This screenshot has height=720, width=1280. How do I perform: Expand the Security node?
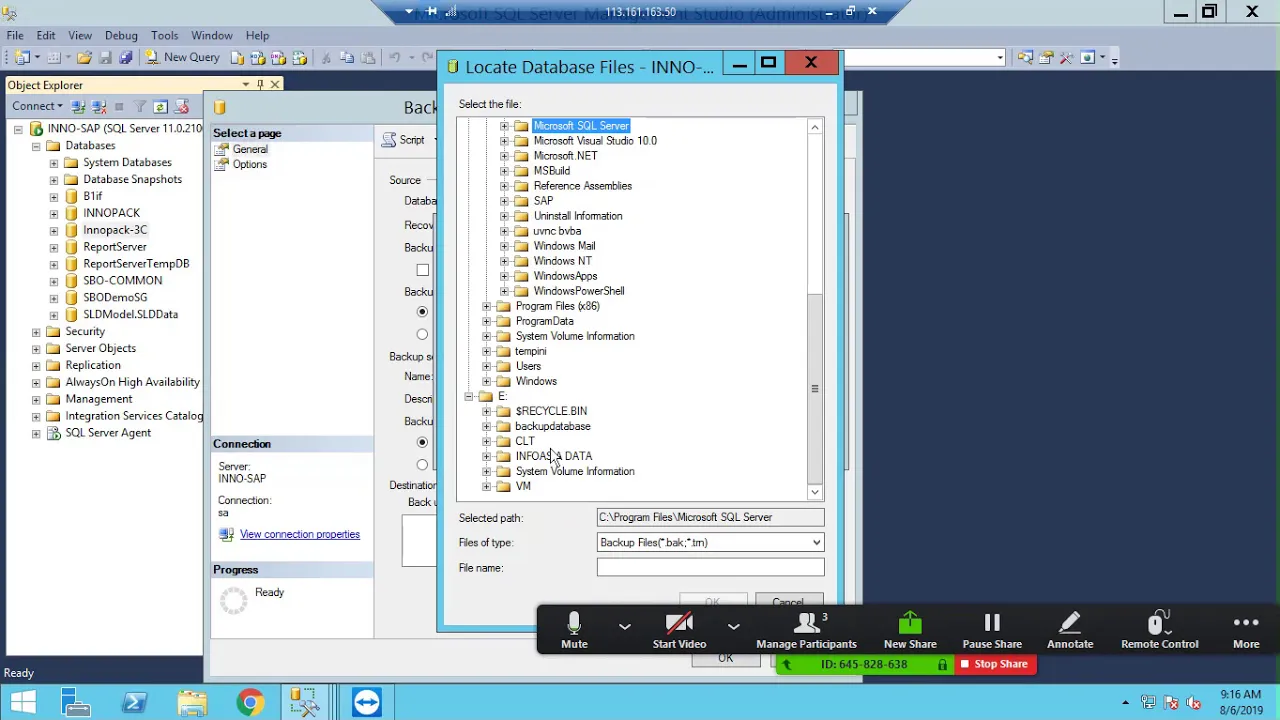(x=36, y=332)
